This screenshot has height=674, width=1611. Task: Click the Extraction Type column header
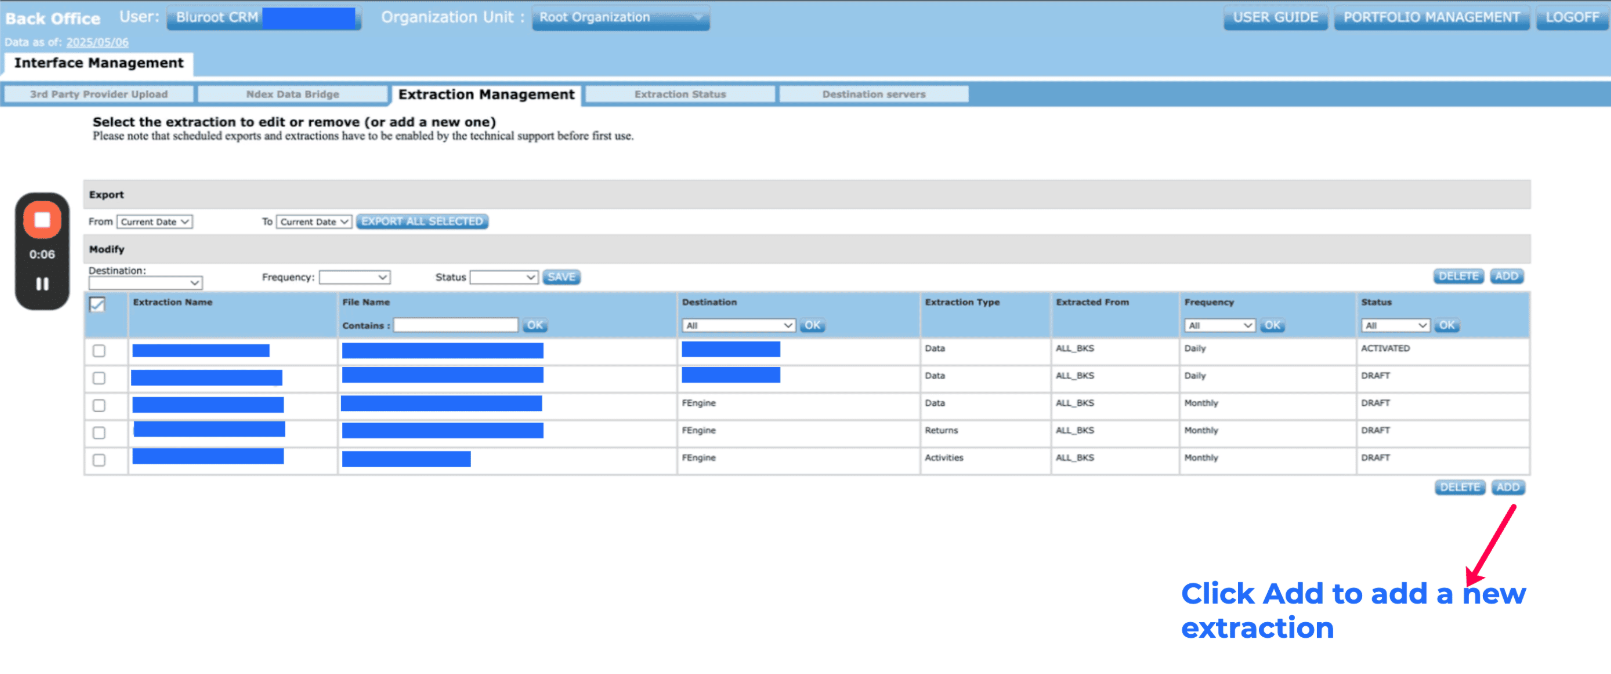(x=962, y=302)
